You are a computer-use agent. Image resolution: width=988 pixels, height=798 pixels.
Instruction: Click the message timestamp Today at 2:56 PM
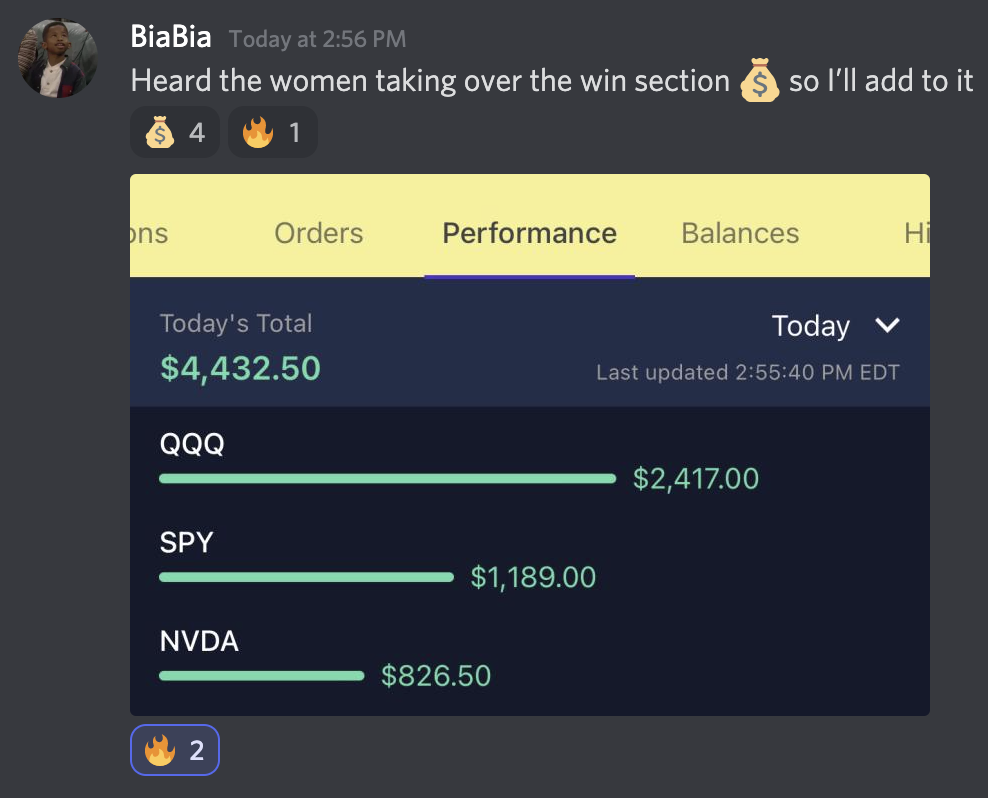(x=317, y=40)
